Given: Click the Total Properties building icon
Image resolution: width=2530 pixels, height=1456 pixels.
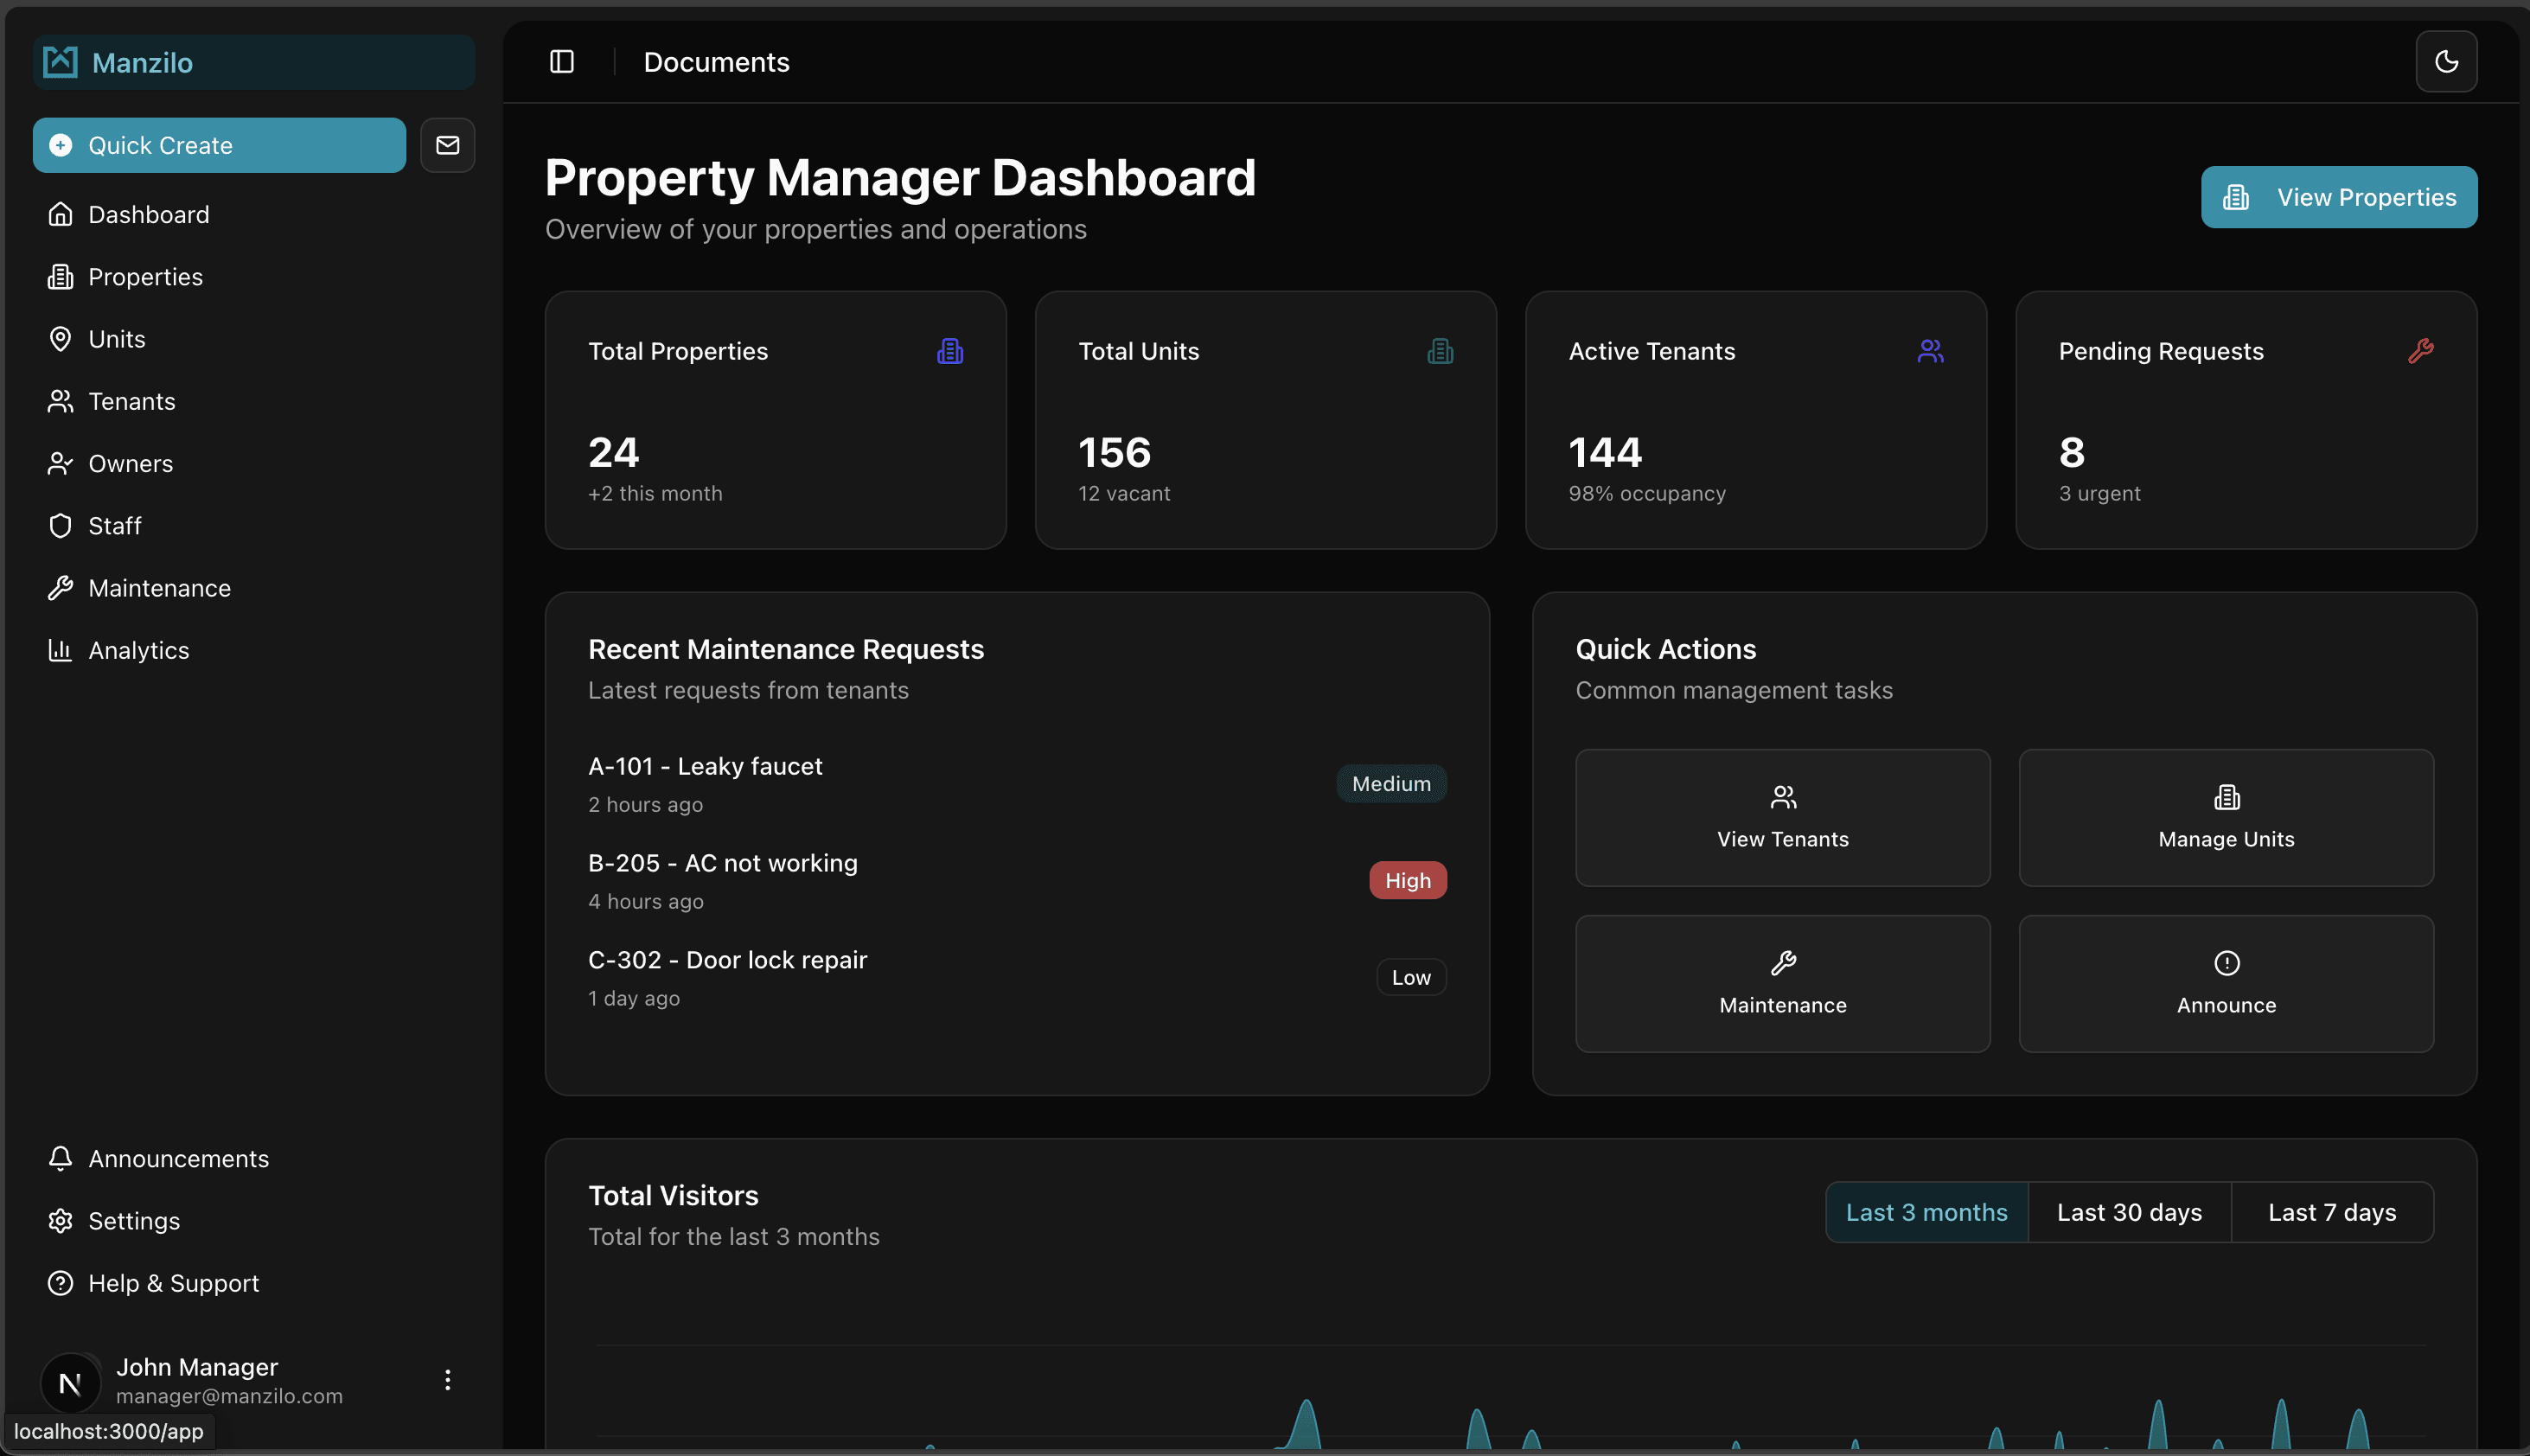Looking at the screenshot, I should tap(949, 351).
